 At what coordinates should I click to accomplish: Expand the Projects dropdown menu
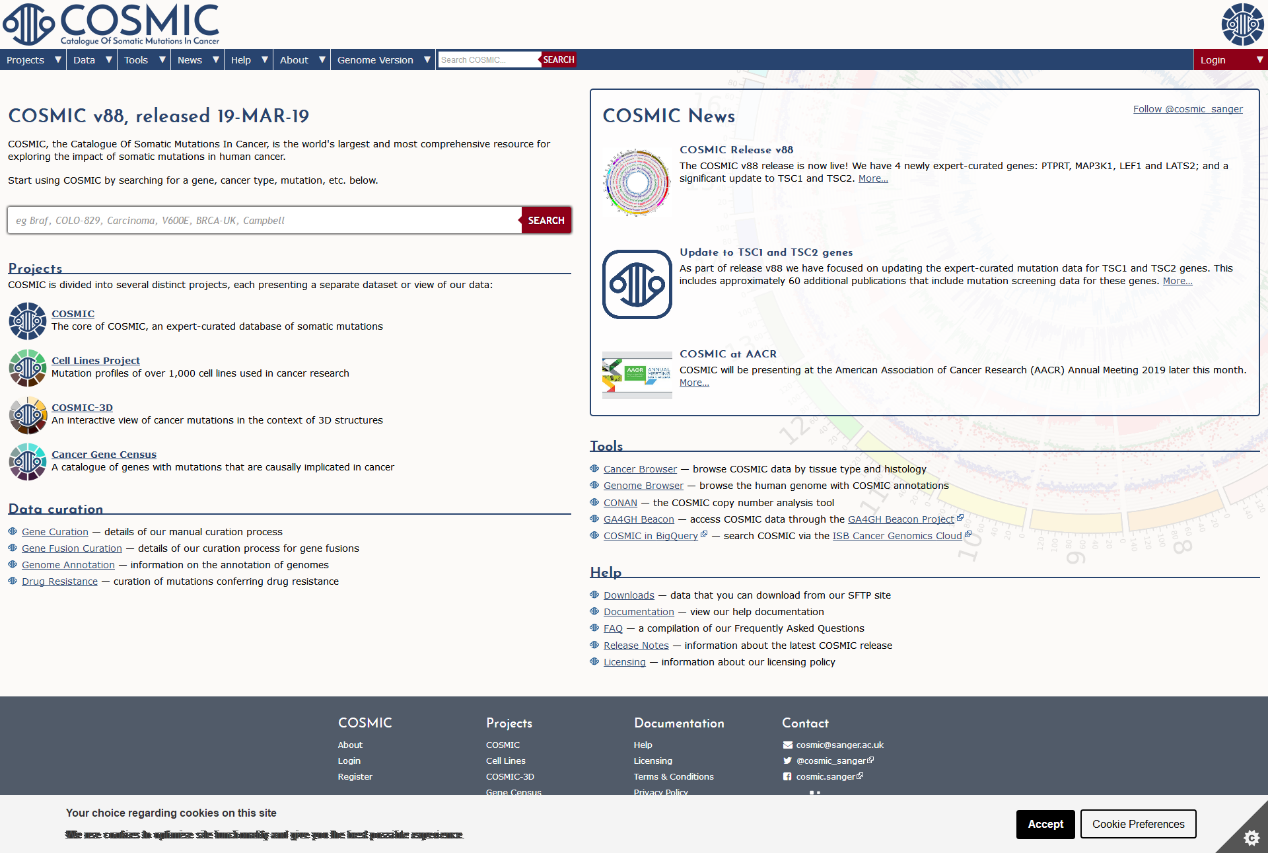[34, 60]
